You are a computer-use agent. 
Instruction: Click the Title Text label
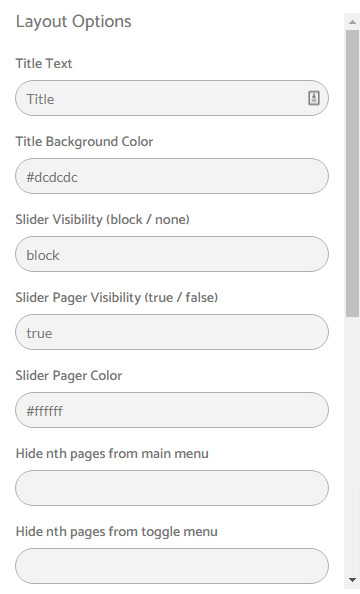point(44,63)
